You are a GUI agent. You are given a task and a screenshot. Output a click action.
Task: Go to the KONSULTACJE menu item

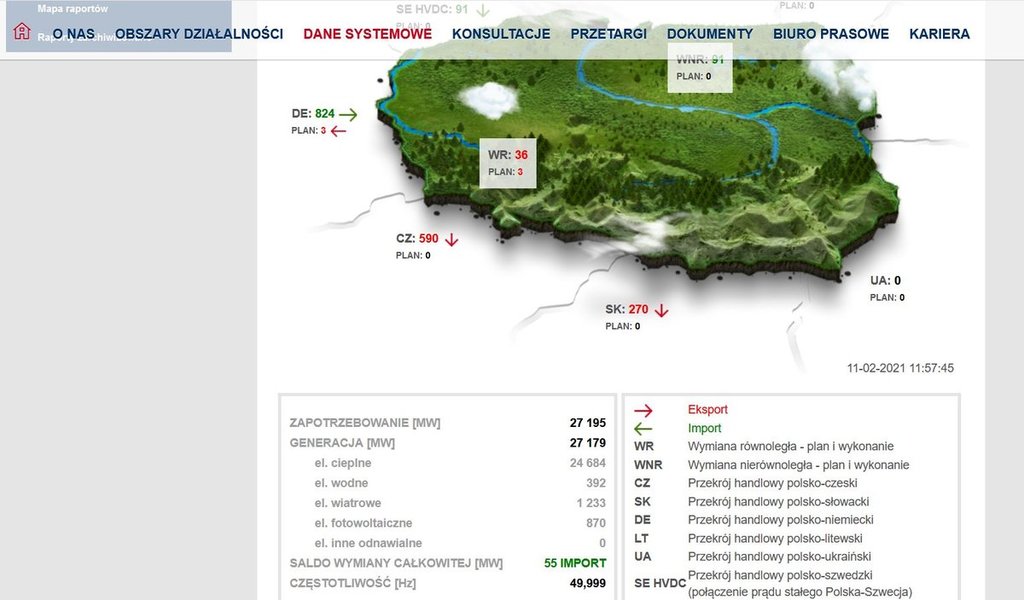tap(501, 34)
